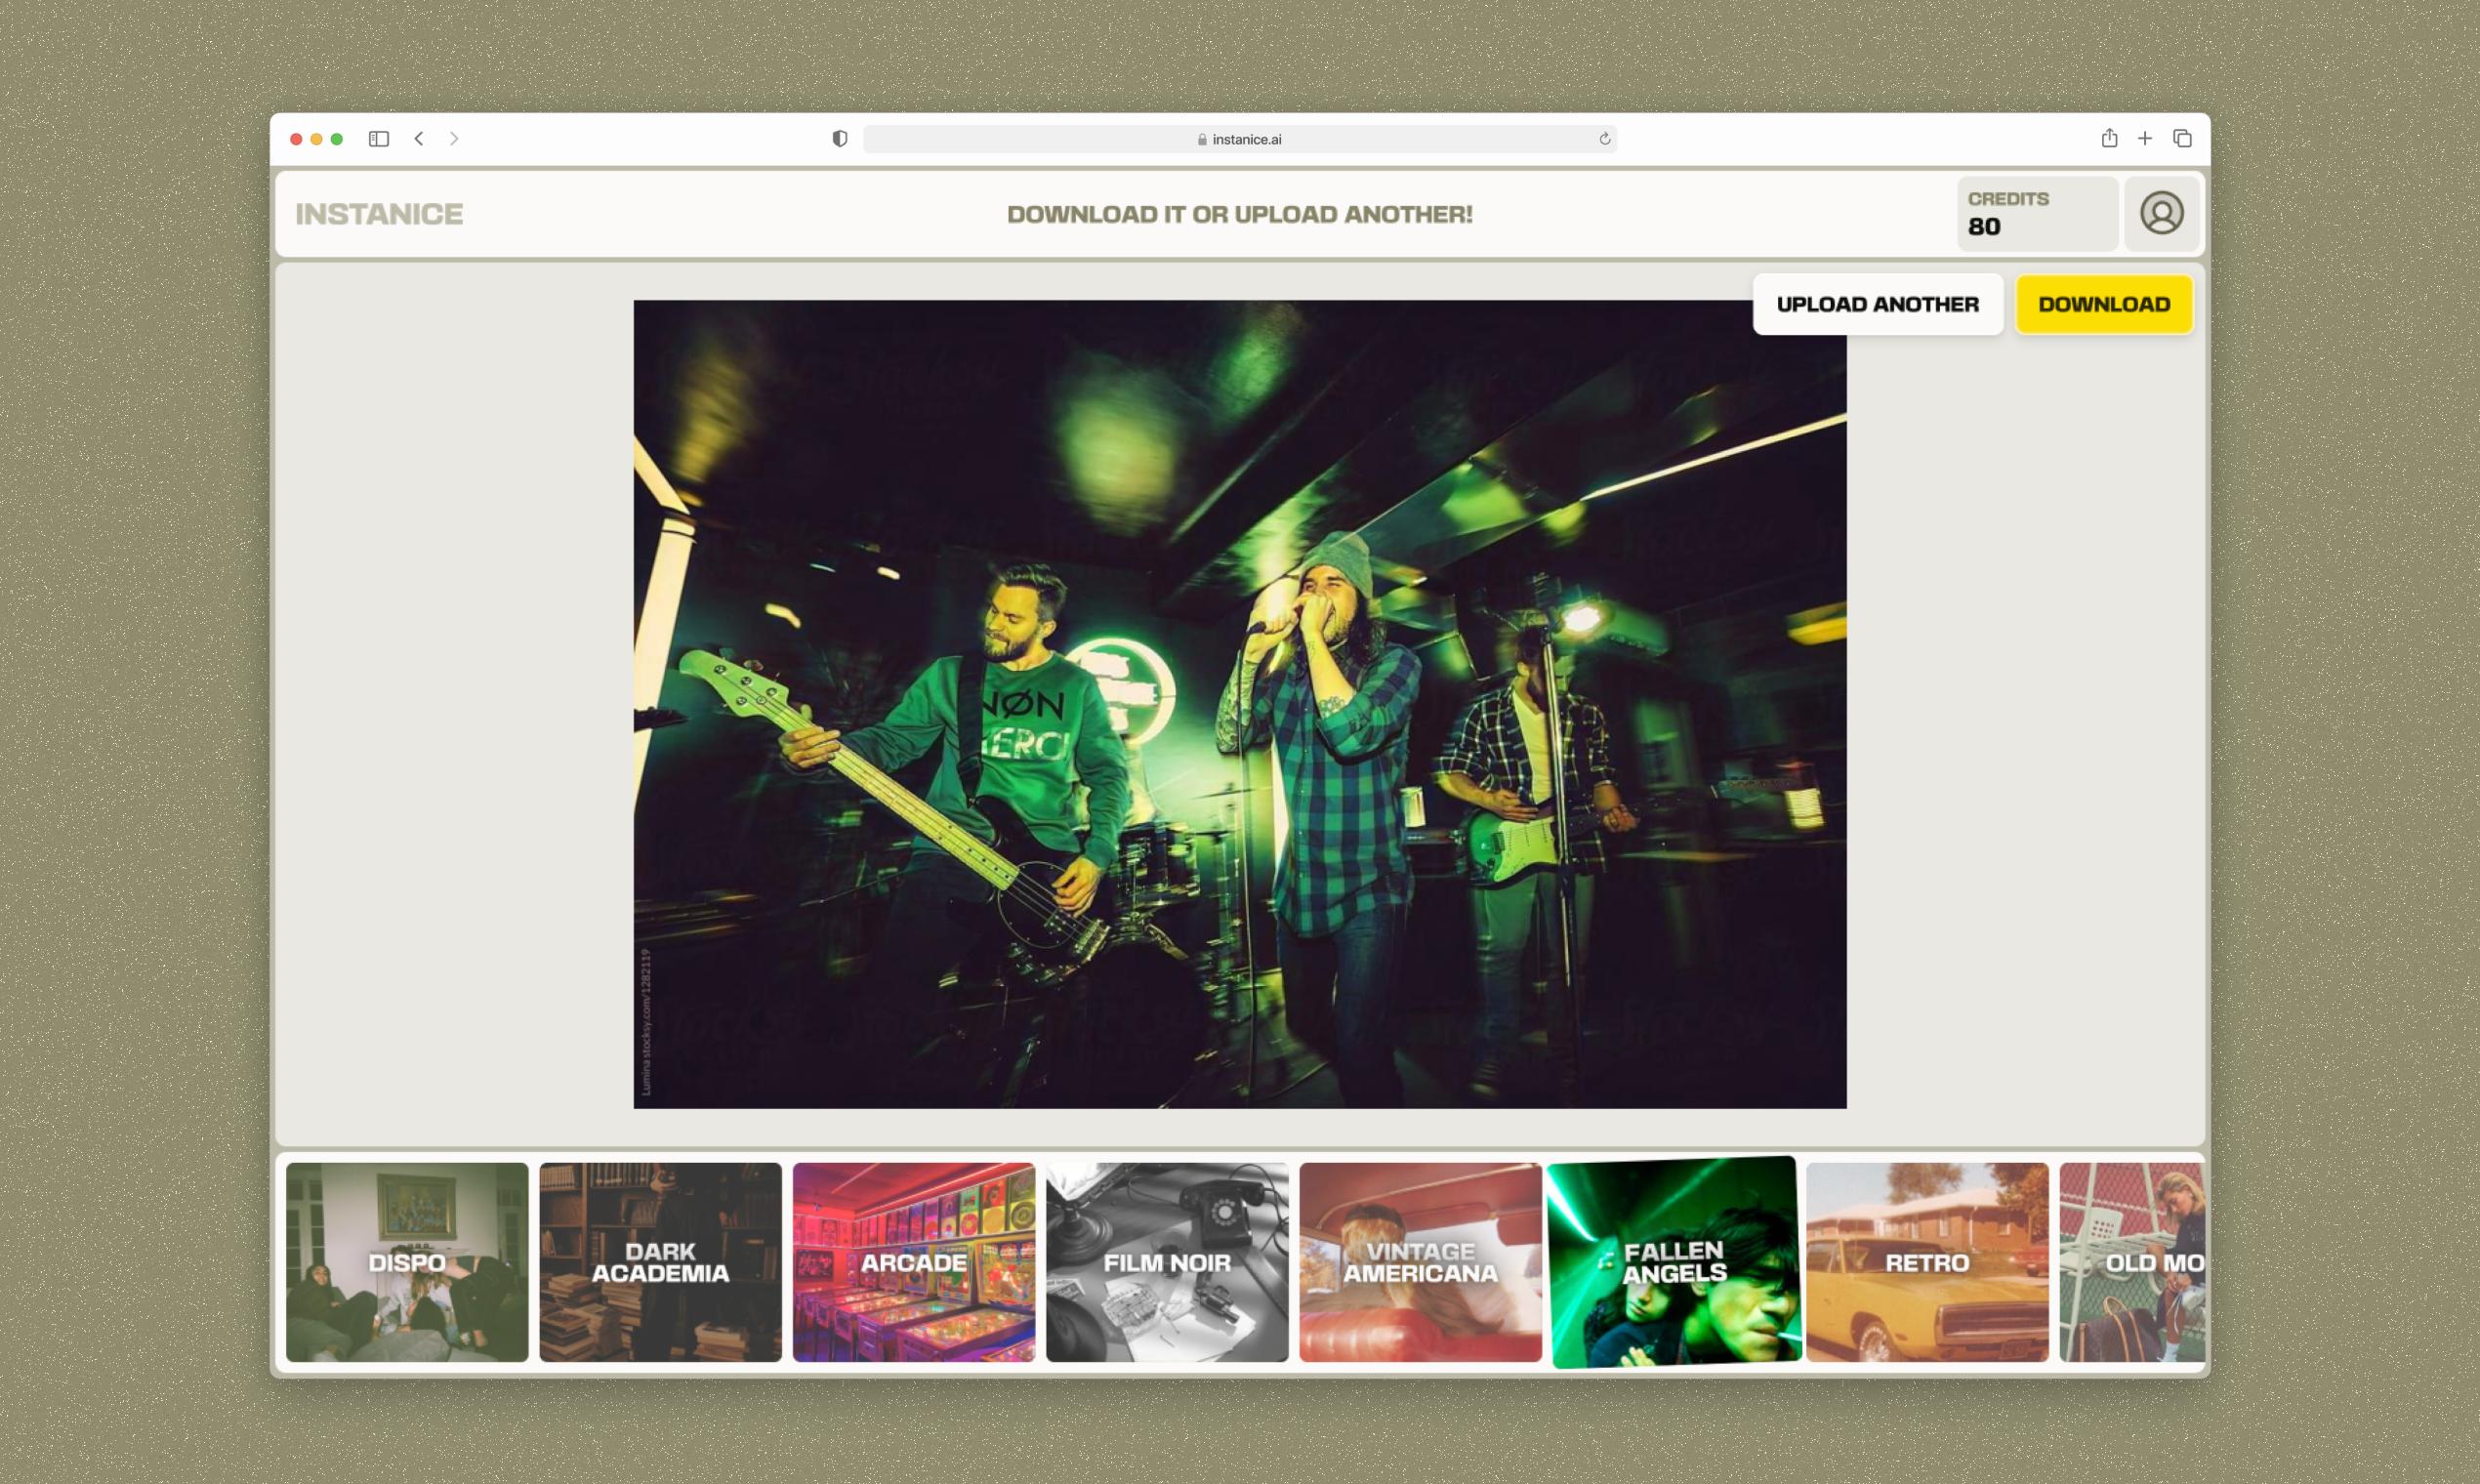The width and height of the screenshot is (2480, 1484).
Task: Select the Film Noir filter
Action: pyautogui.click(x=1167, y=1261)
